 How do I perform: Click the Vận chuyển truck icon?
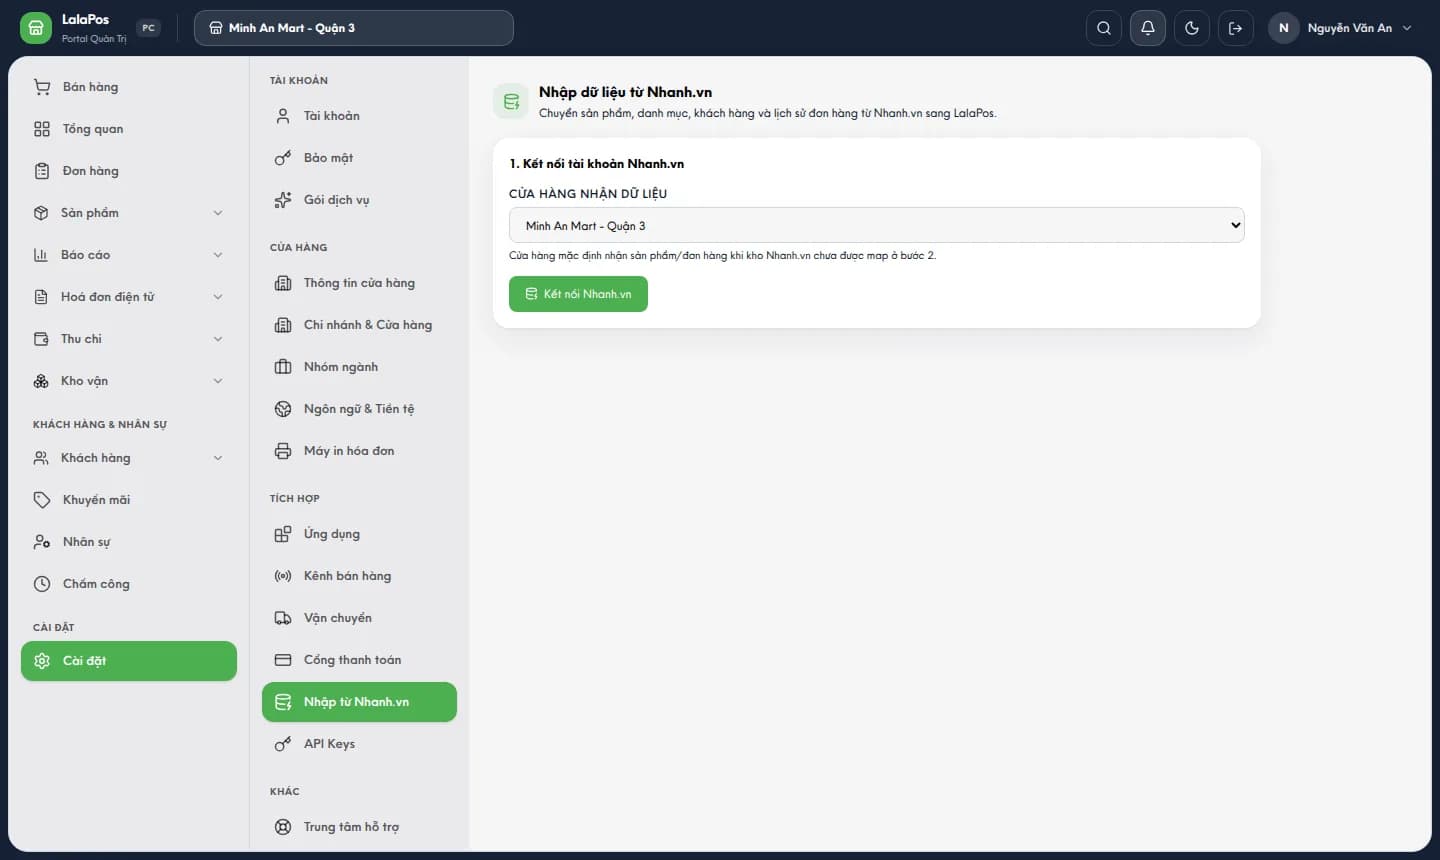click(283, 618)
